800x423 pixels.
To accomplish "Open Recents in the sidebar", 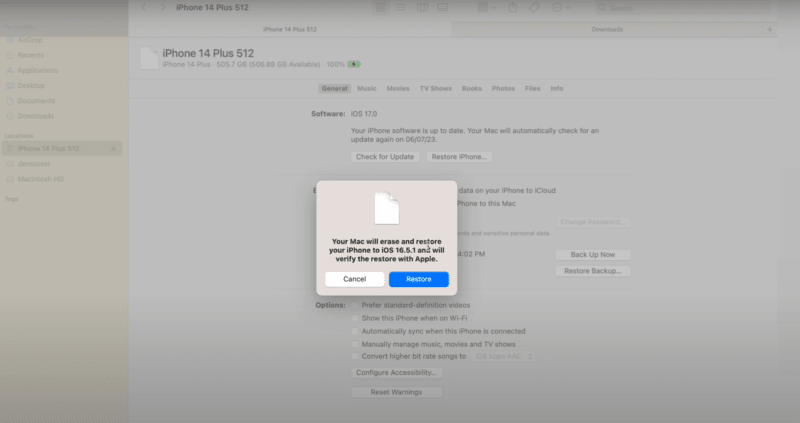I will (x=31, y=55).
